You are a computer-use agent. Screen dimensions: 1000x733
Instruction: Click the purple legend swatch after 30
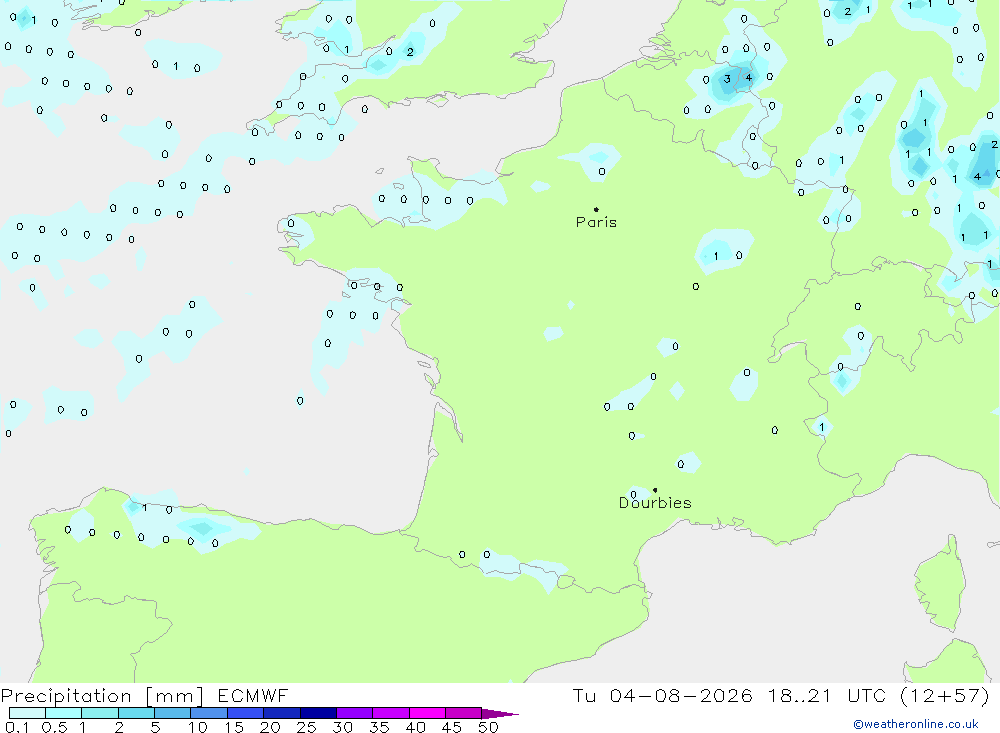coord(354,713)
